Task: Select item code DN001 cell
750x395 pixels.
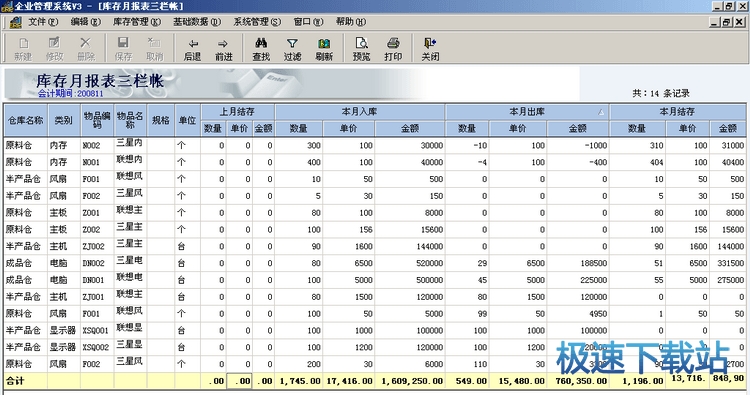Action: [97, 280]
